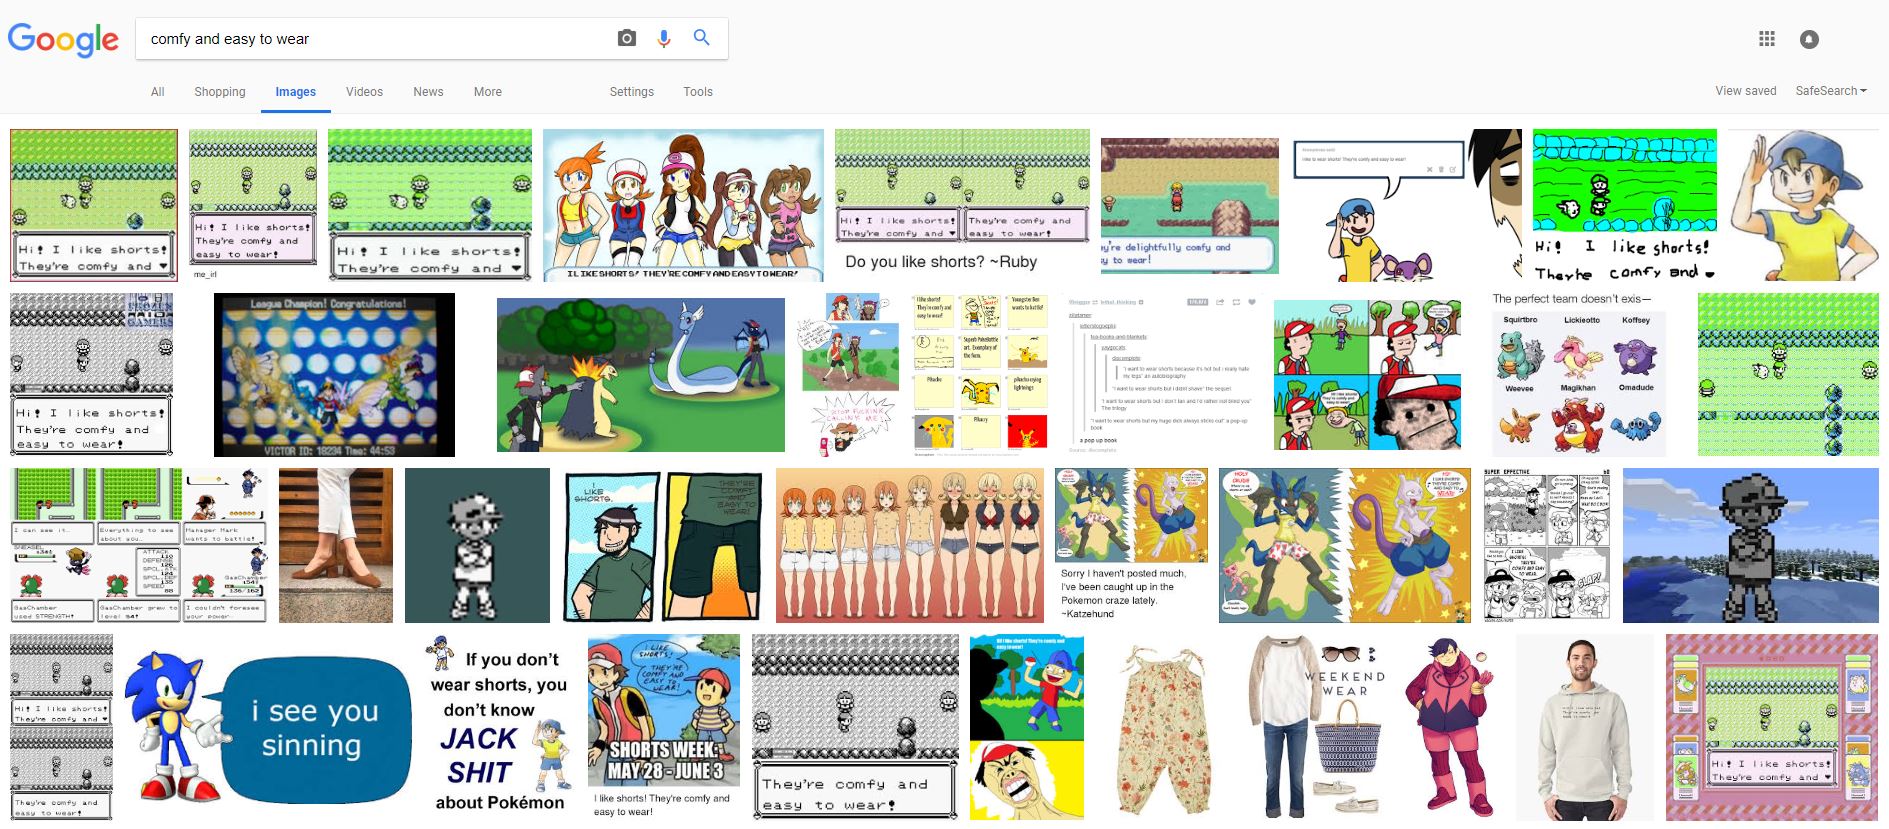
Task: Open the red-haired girl pink-haired man comic
Action: click(x=850, y=375)
